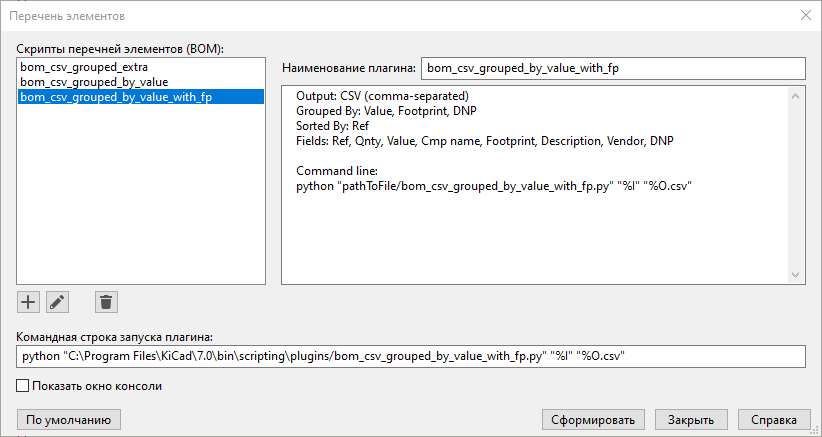Close the dialog with the X icon
Viewport: 822px width, 437px height.
[806, 15]
